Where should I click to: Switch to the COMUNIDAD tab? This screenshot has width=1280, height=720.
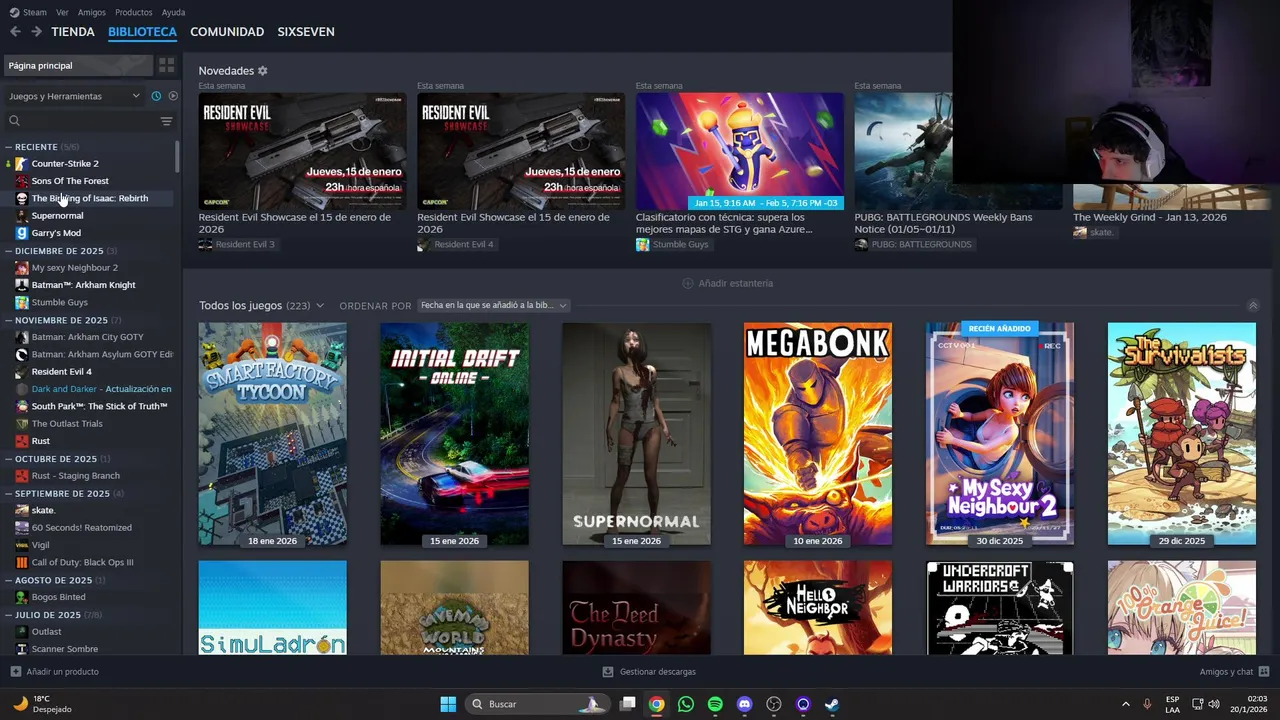227,32
